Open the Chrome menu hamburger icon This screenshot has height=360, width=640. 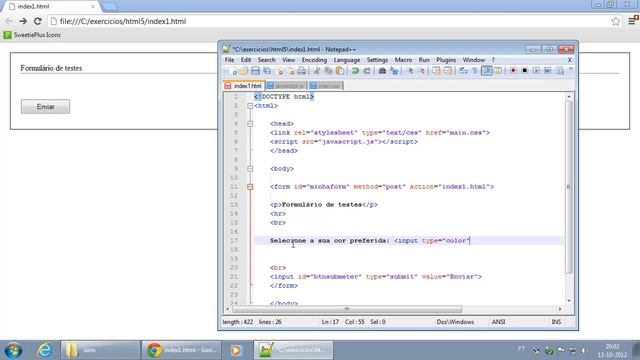coord(632,21)
